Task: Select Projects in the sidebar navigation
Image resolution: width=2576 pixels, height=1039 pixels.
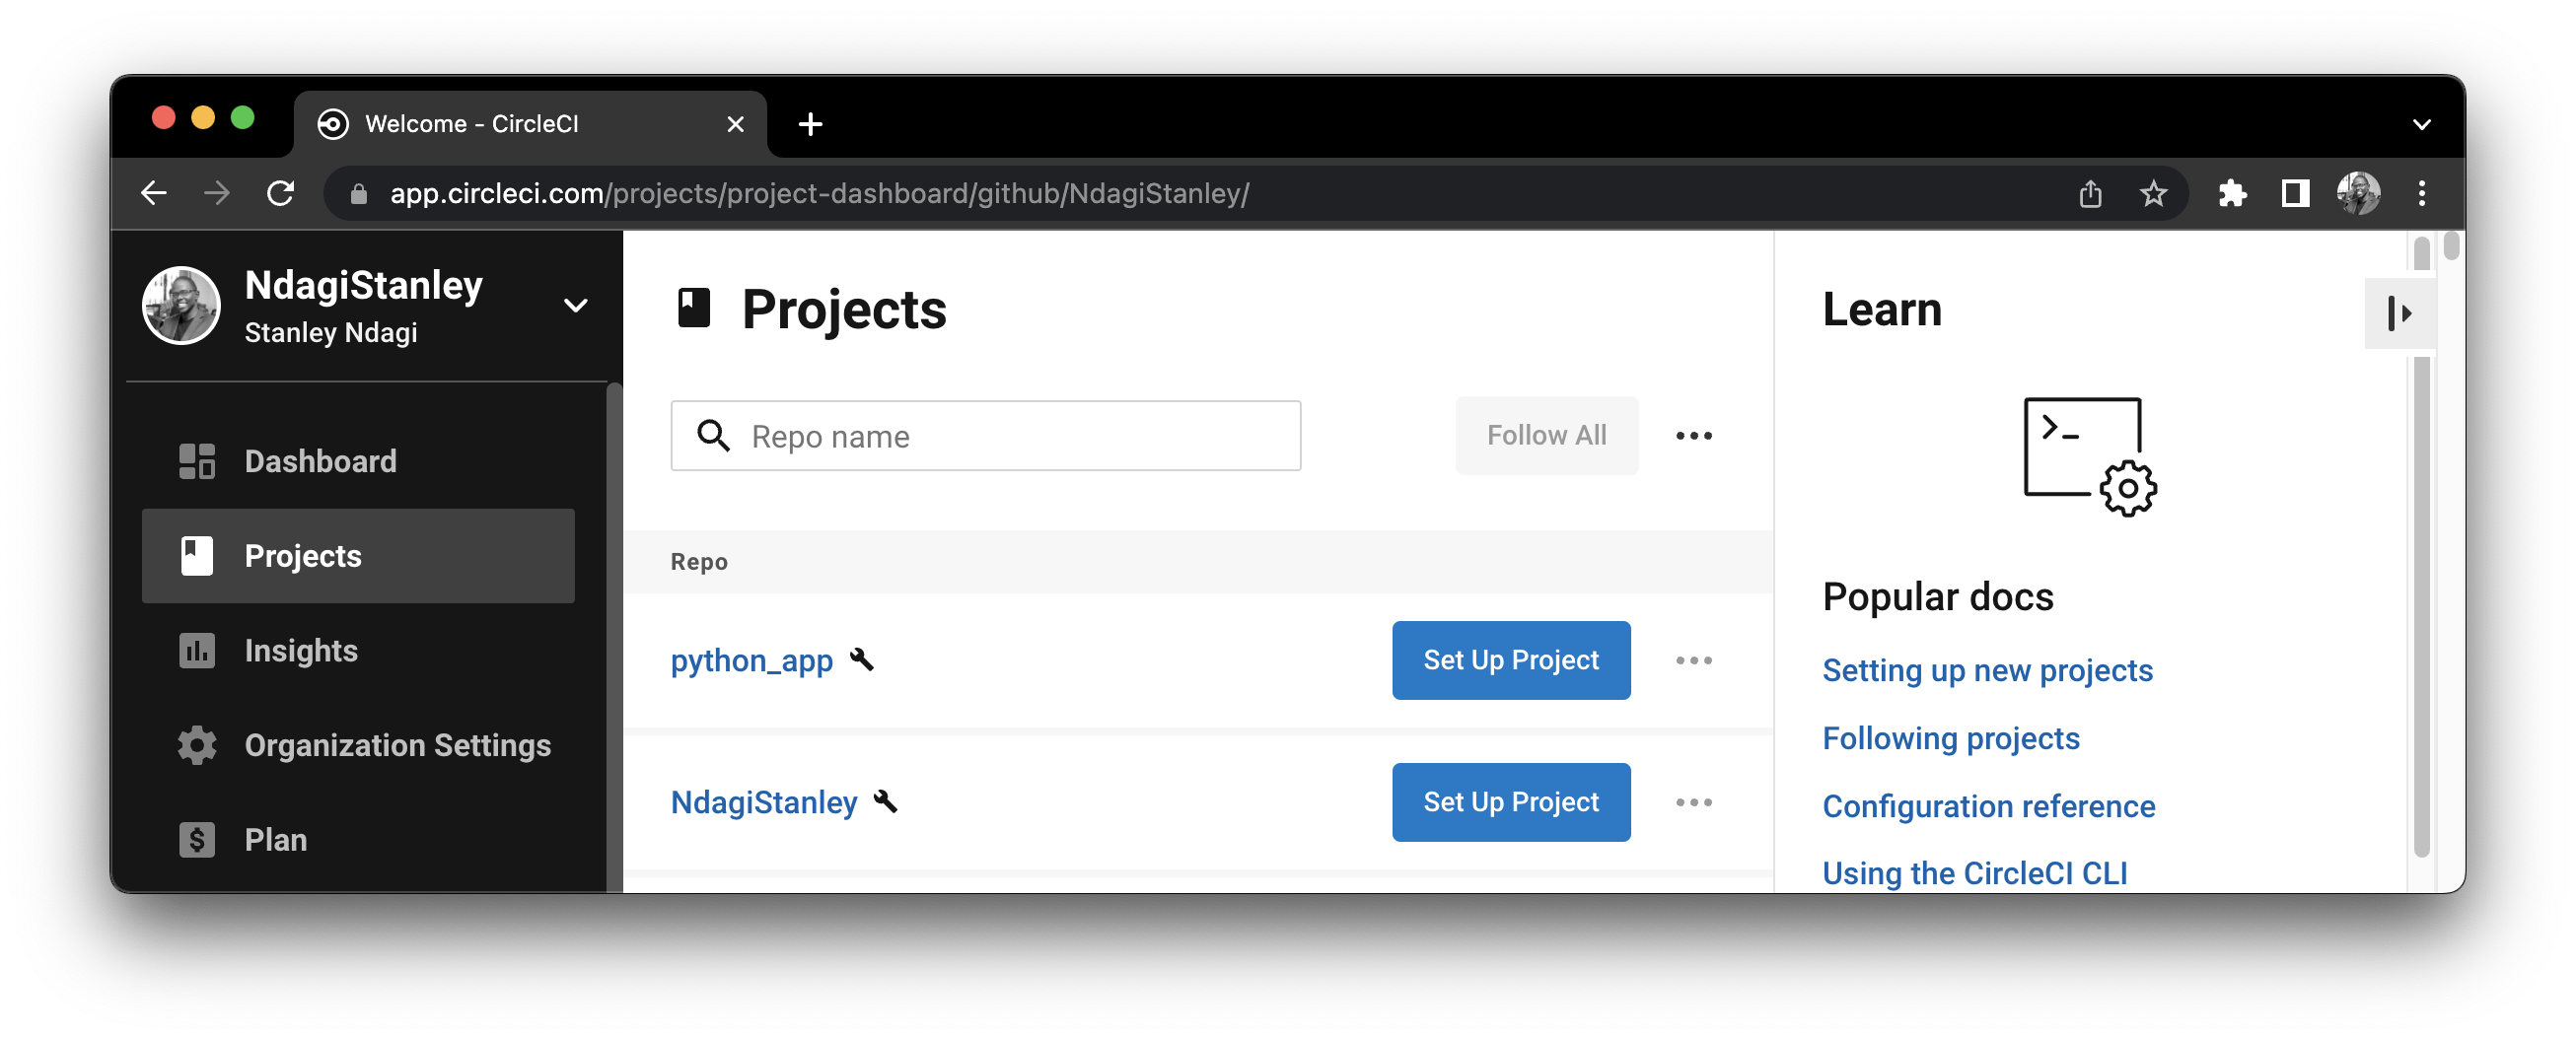Action: pos(302,556)
